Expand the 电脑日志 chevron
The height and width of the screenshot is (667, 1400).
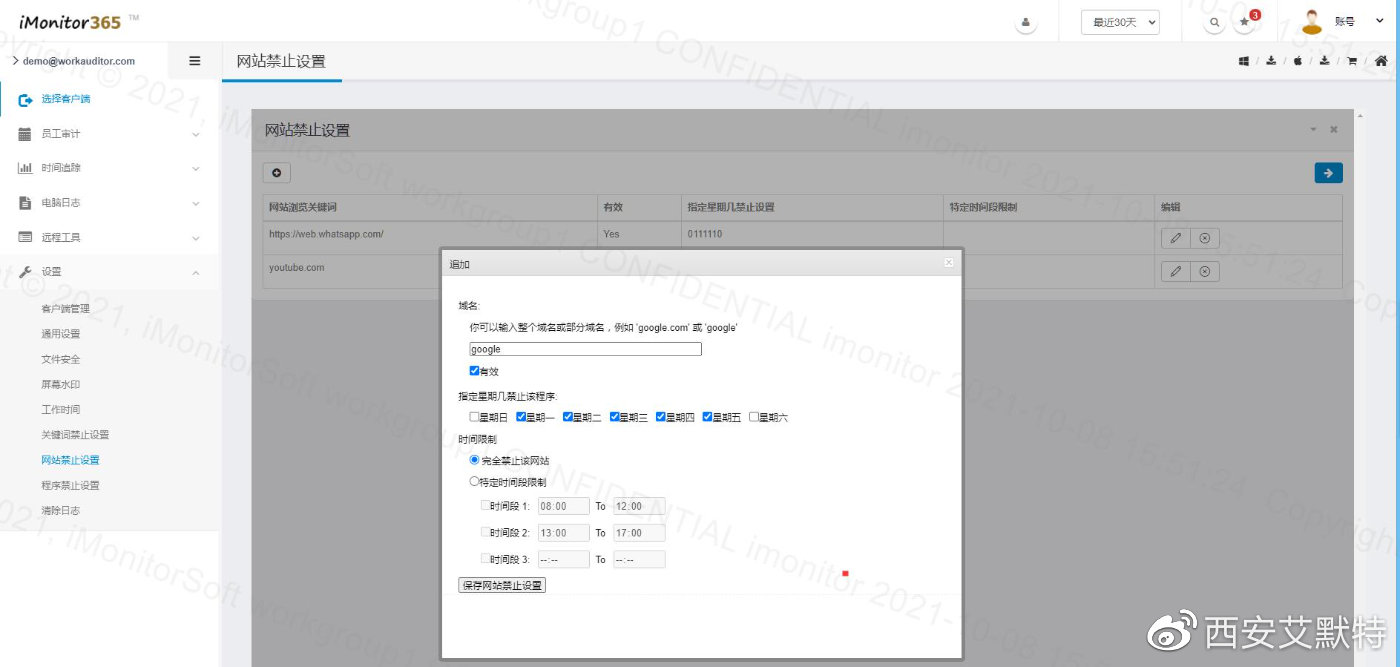(x=196, y=203)
